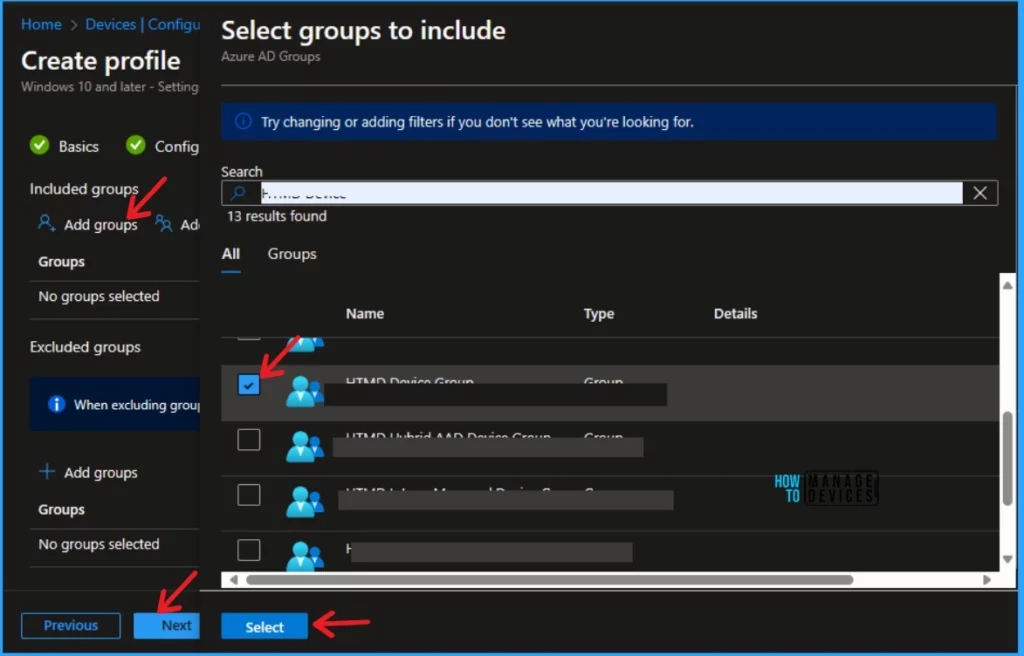Screen dimensions: 1024x656
Task: Open the Basics step tab
Action: [78, 146]
